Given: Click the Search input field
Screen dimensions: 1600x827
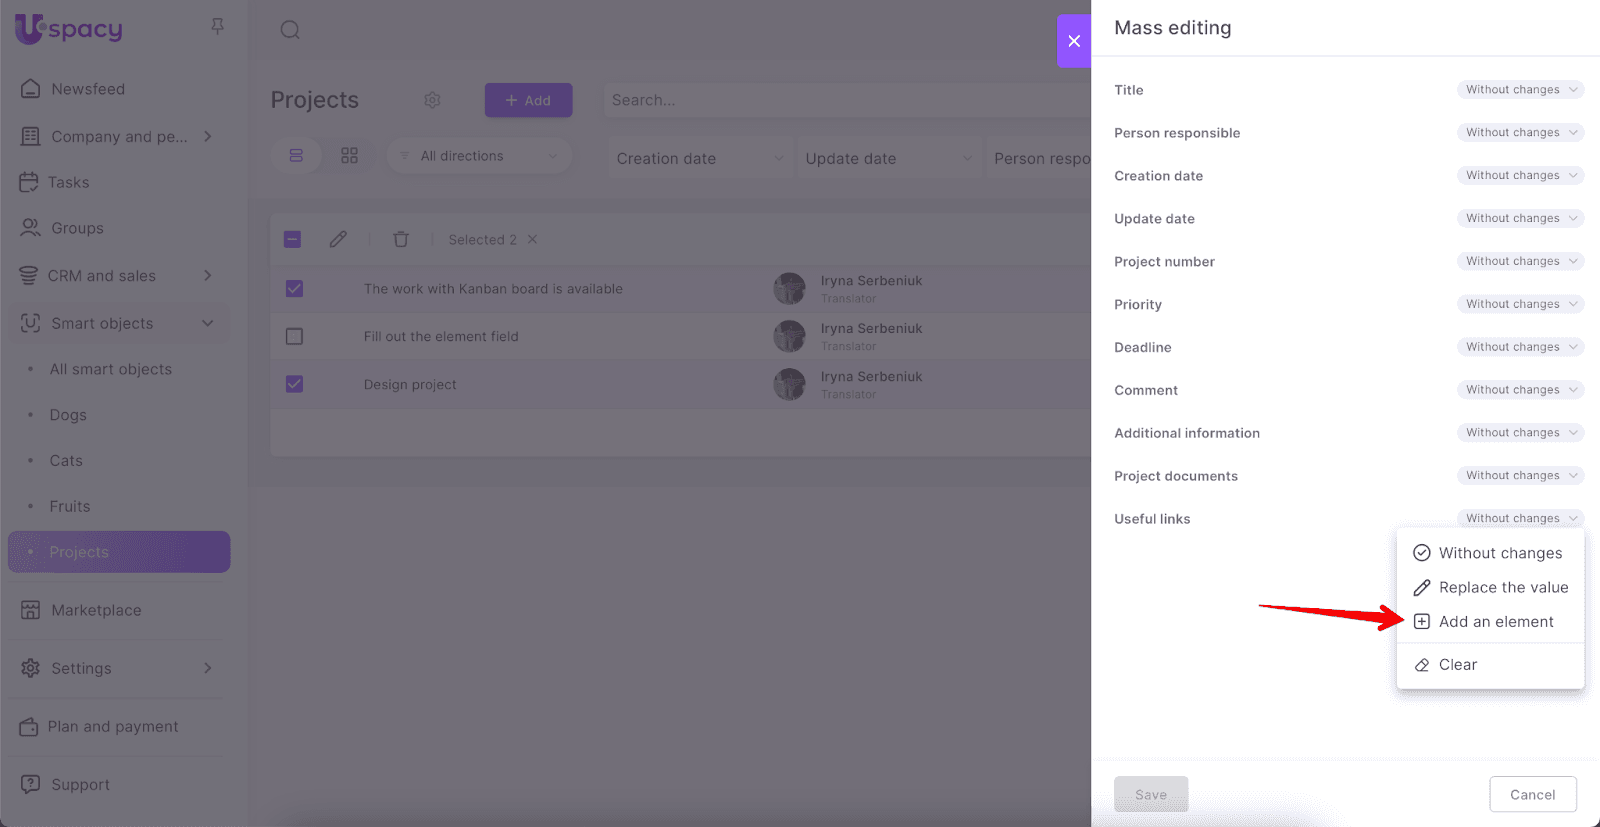Looking at the screenshot, I should 840,100.
